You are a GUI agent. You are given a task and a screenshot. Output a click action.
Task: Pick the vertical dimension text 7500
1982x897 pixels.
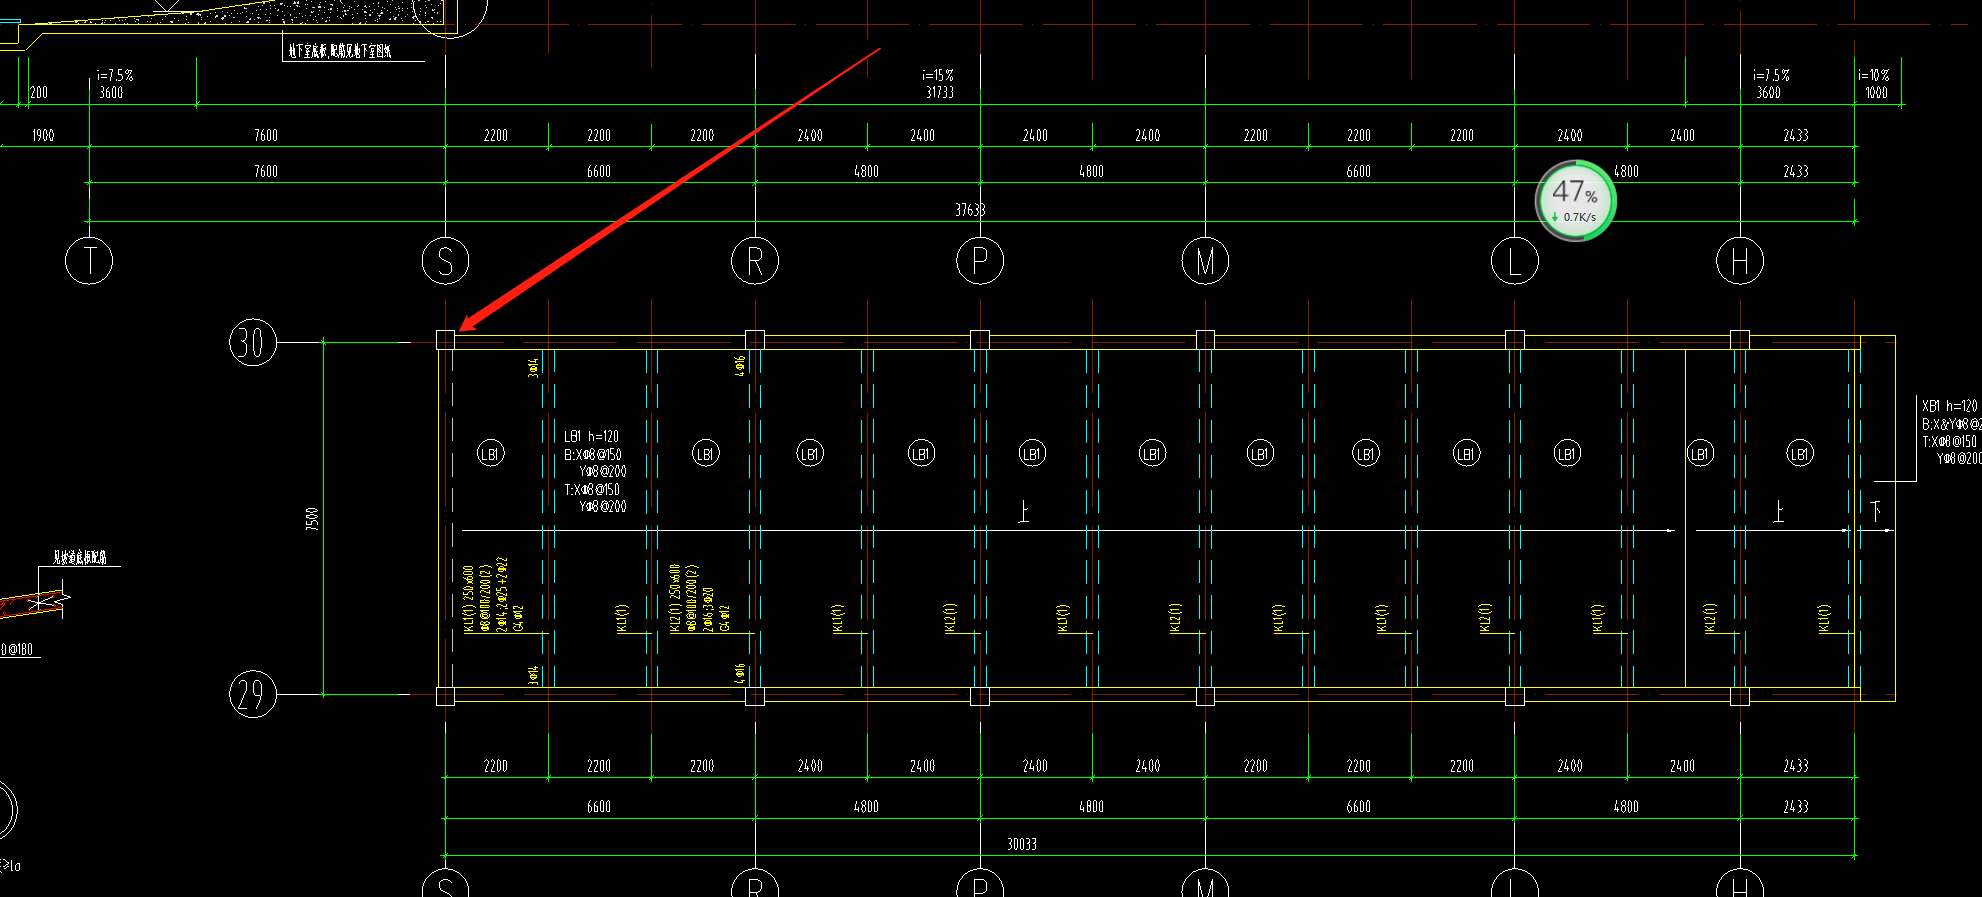pos(312,518)
